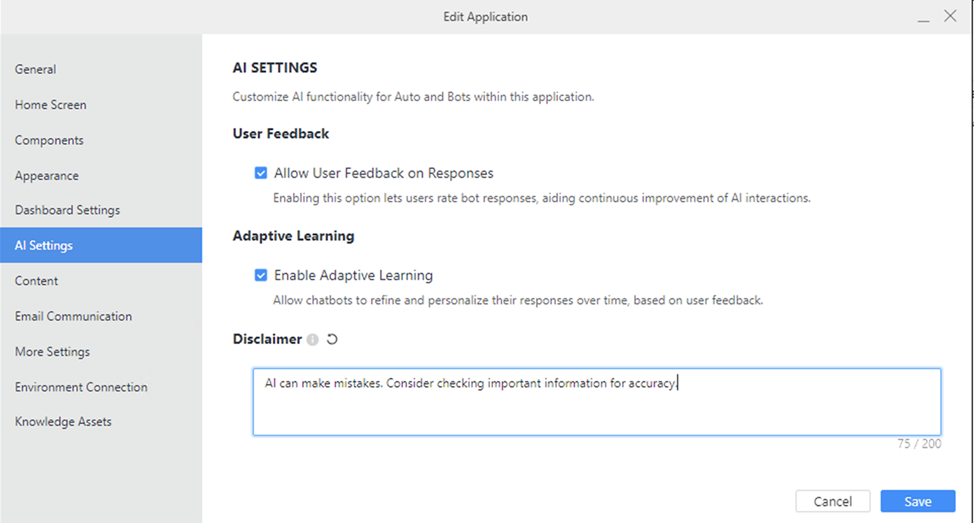
Task: Open Environment Connection settings
Action: pos(81,387)
